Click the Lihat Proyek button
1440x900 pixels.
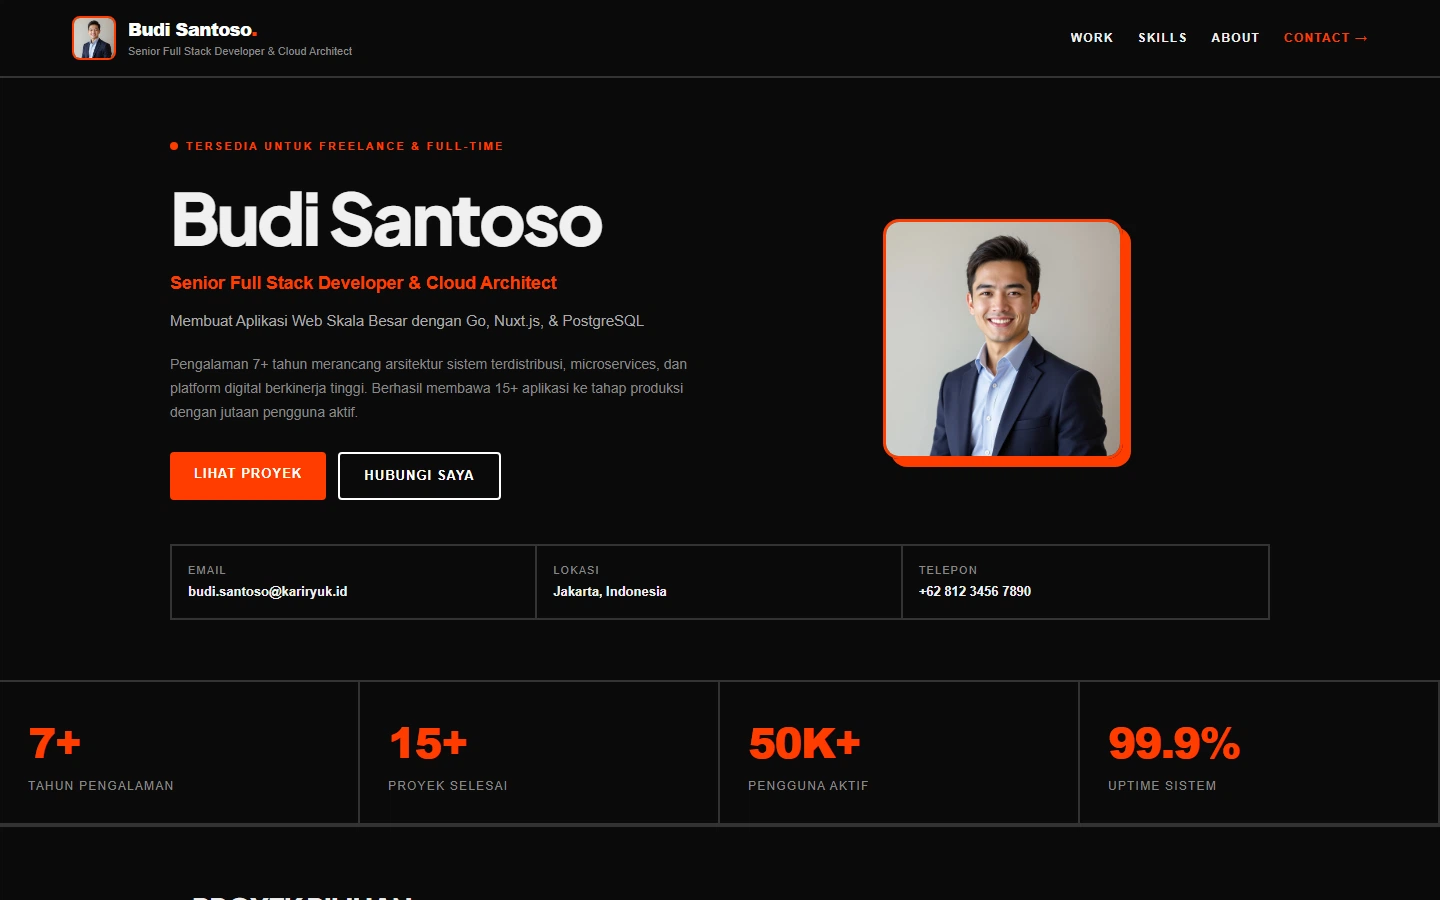click(x=248, y=475)
